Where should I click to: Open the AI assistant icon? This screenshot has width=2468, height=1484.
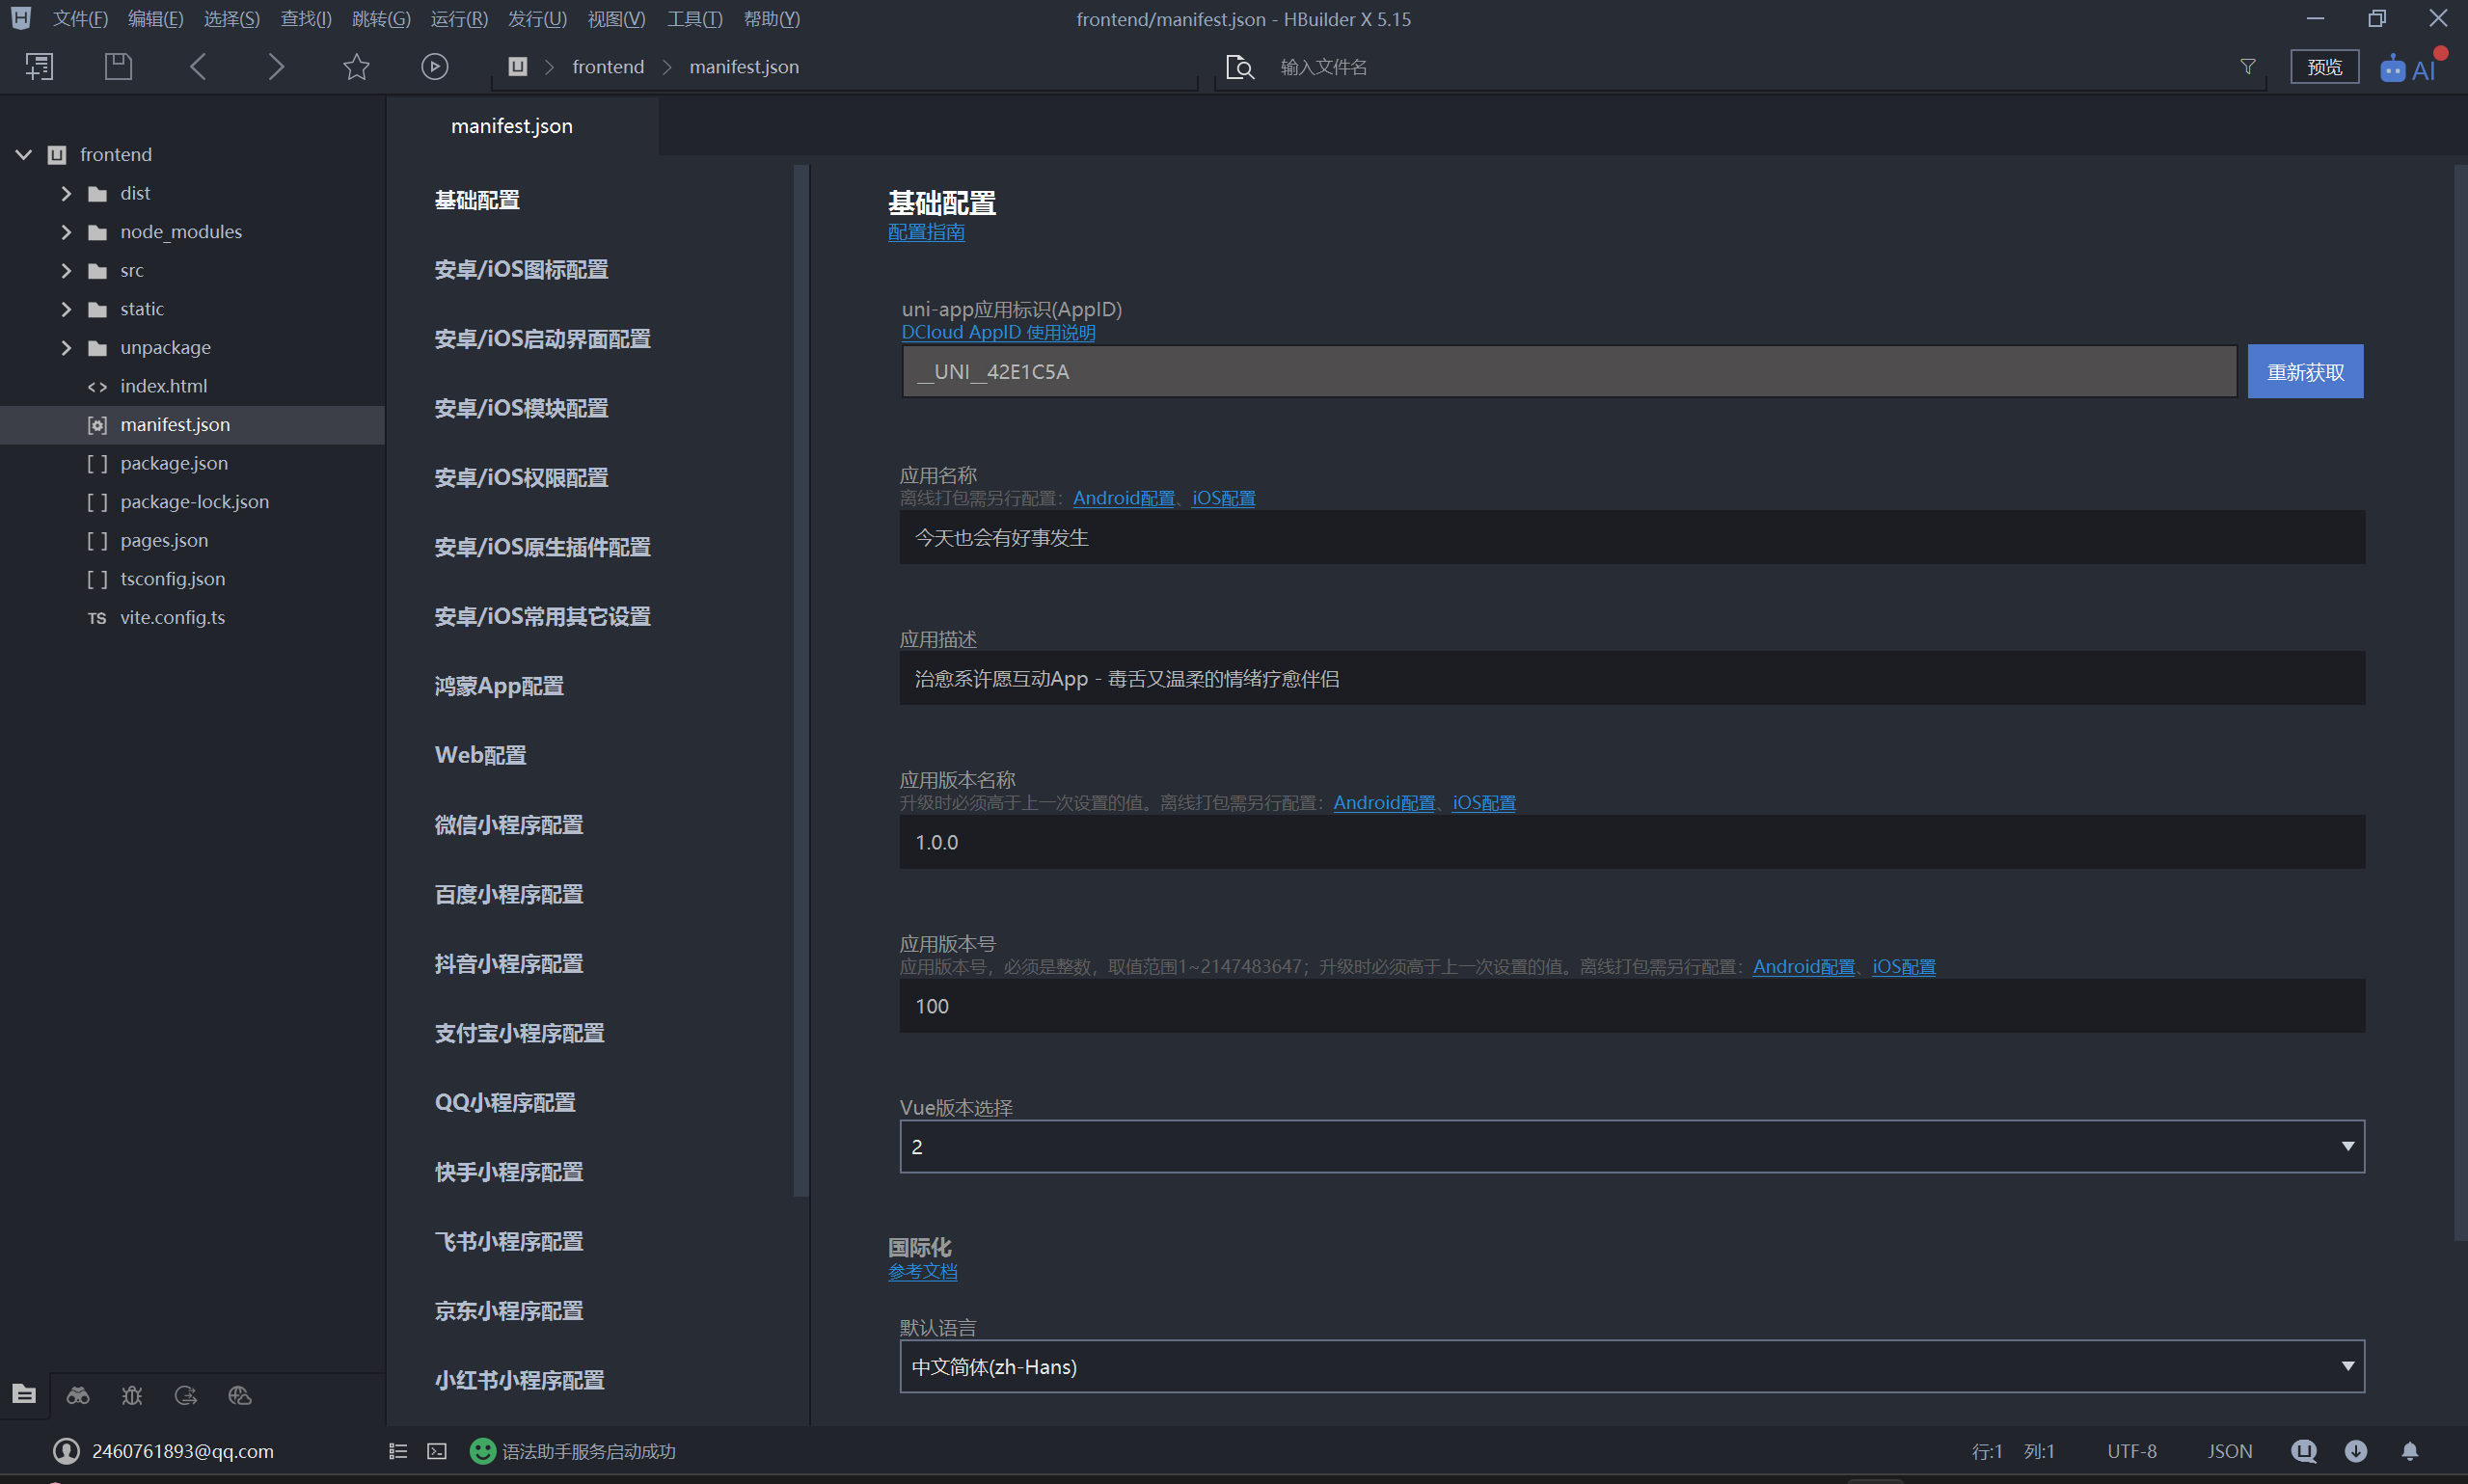pyautogui.click(x=2409, y=68)
